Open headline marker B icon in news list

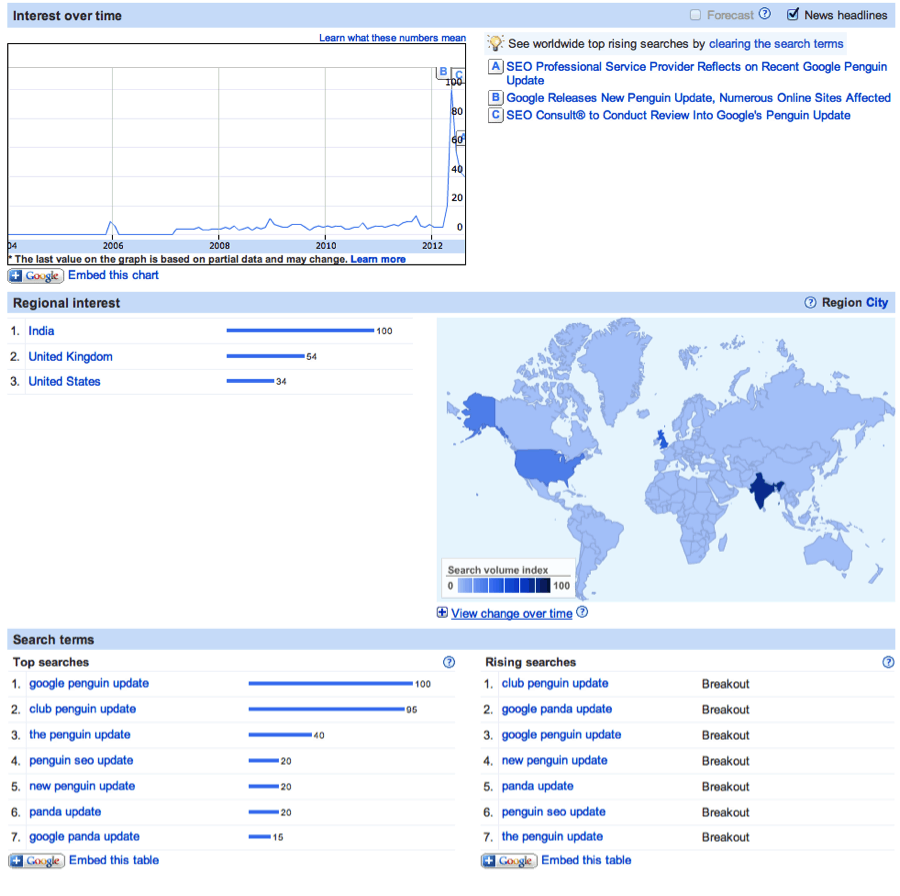(x=495, y=98)
